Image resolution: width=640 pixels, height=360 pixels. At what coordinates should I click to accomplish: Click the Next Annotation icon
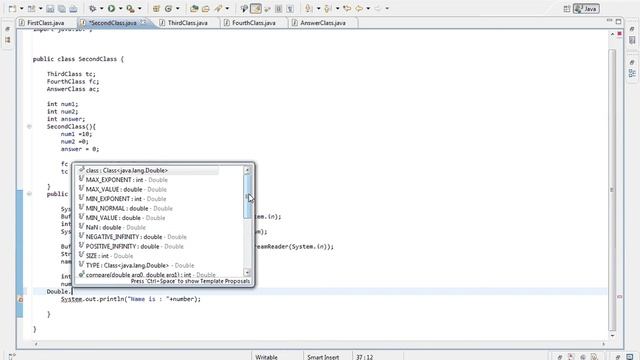pos(309,8)
